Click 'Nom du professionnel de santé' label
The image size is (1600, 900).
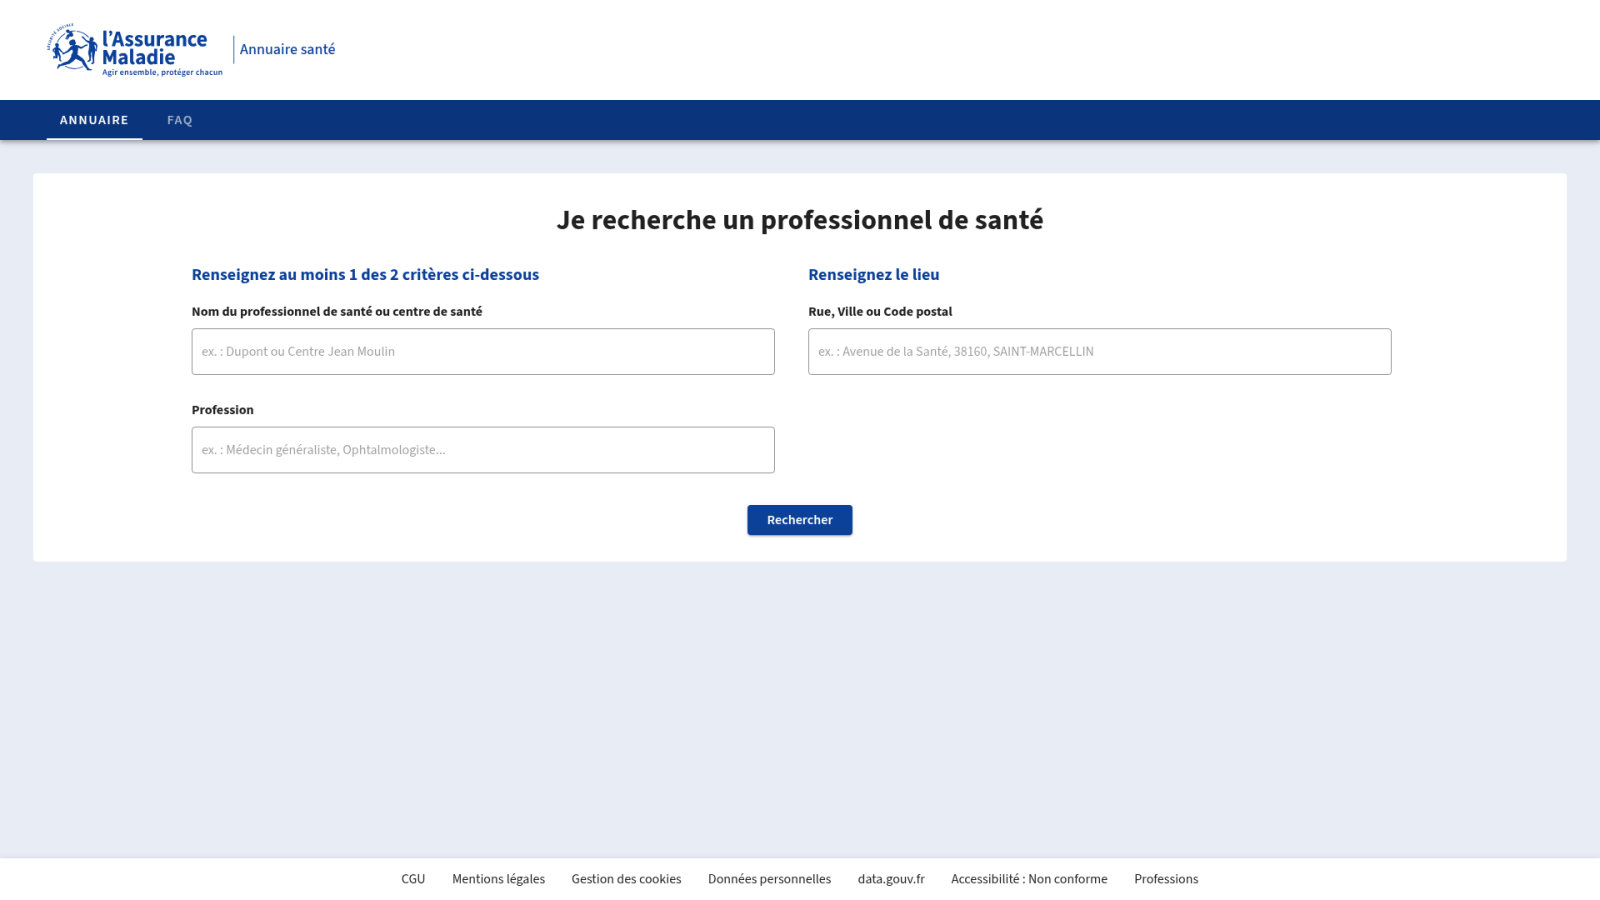point(337,312)
